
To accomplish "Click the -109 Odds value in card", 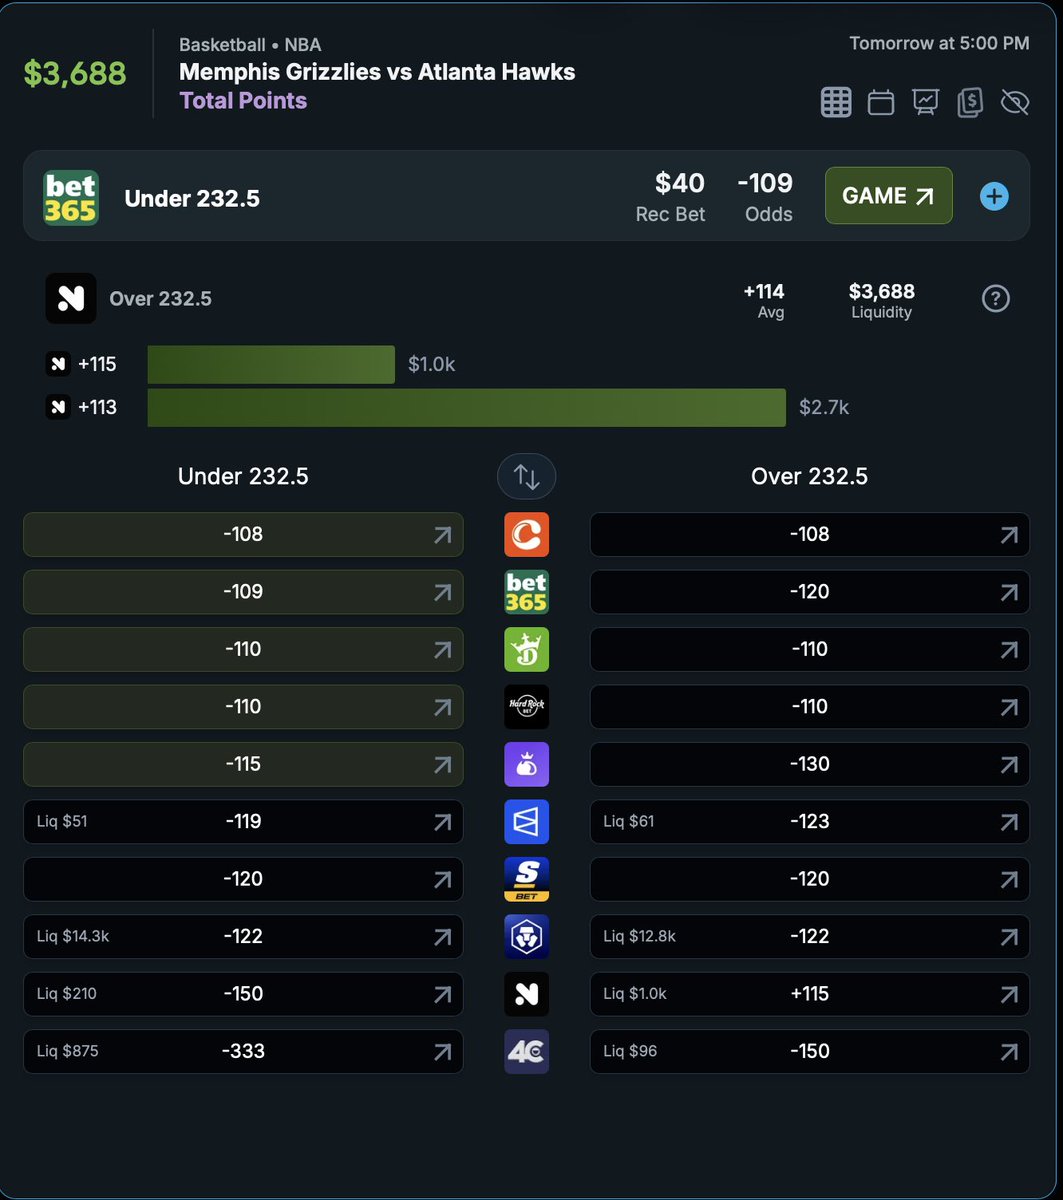I will coord(765,183).
